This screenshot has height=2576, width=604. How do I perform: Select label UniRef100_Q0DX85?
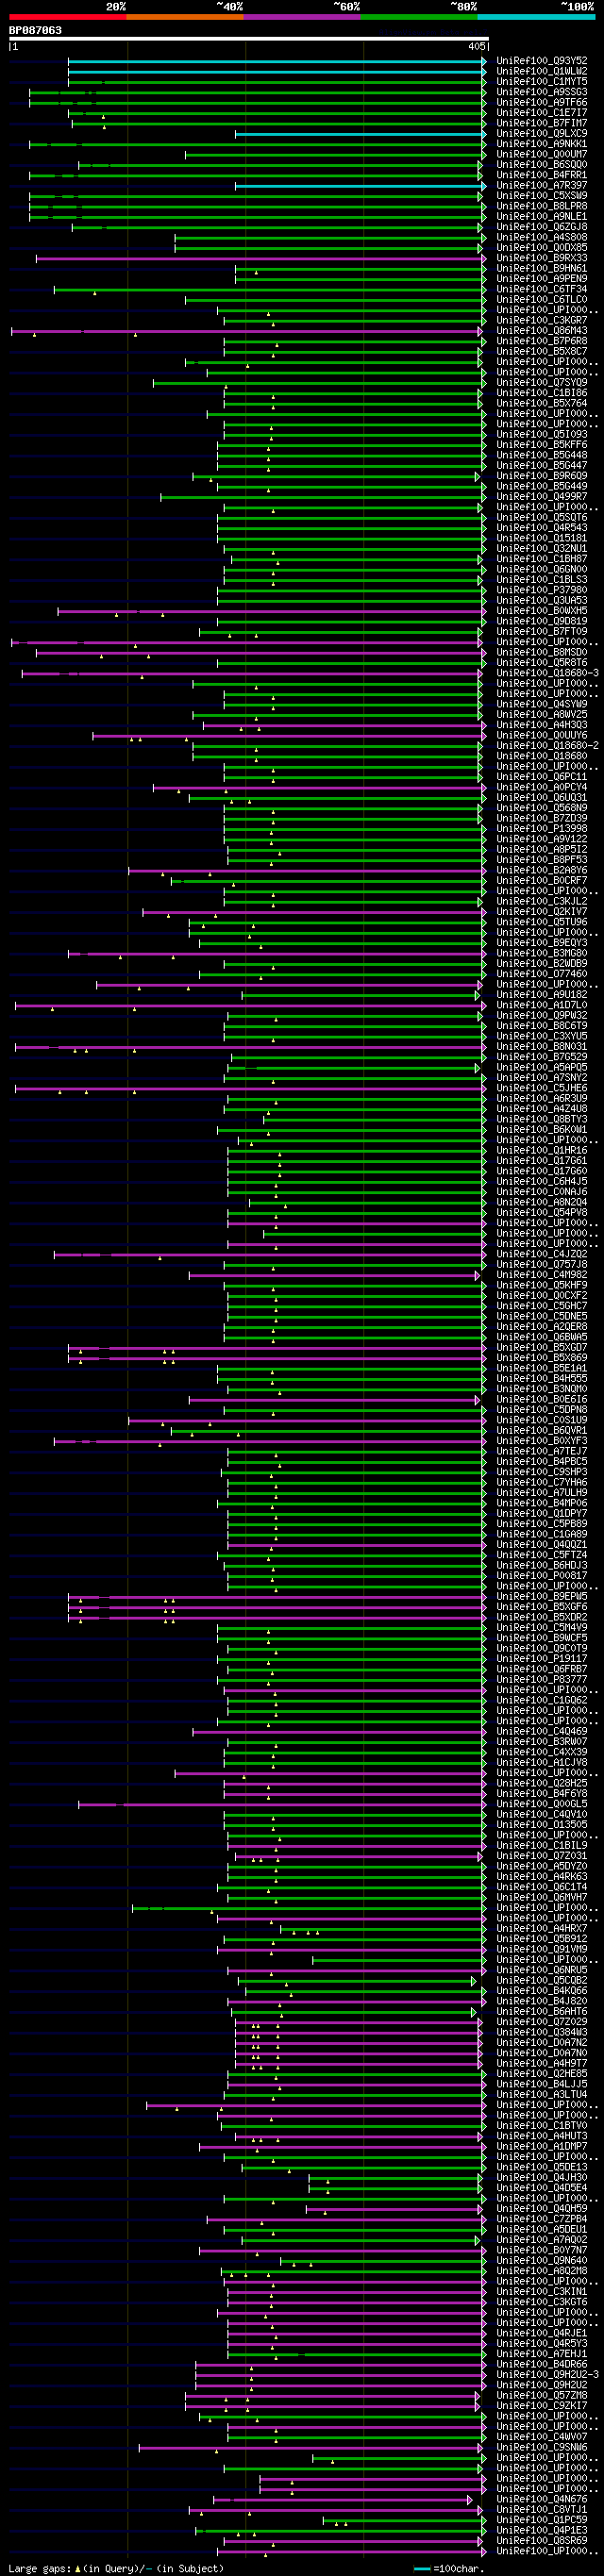(x=542, y=248)
